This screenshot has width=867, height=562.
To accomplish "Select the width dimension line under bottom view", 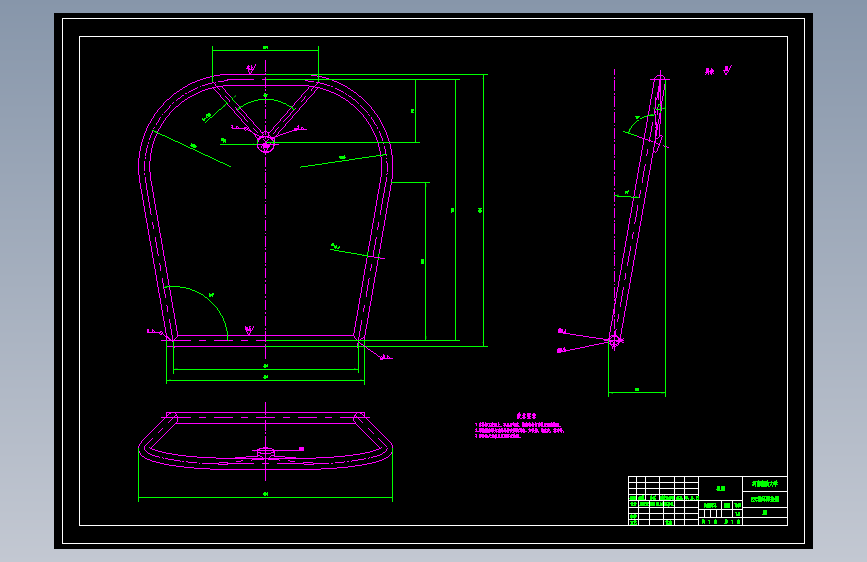I will (265, 498).
